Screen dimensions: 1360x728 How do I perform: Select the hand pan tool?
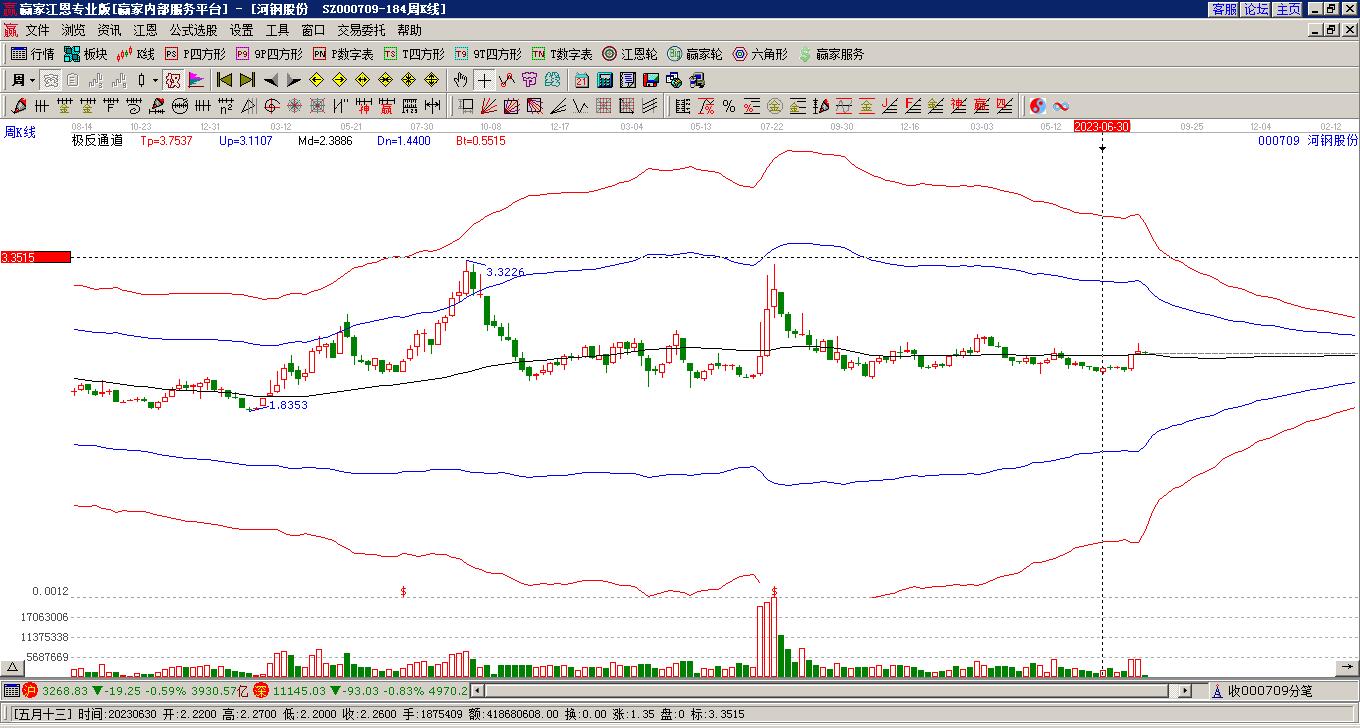coord(461,80)
